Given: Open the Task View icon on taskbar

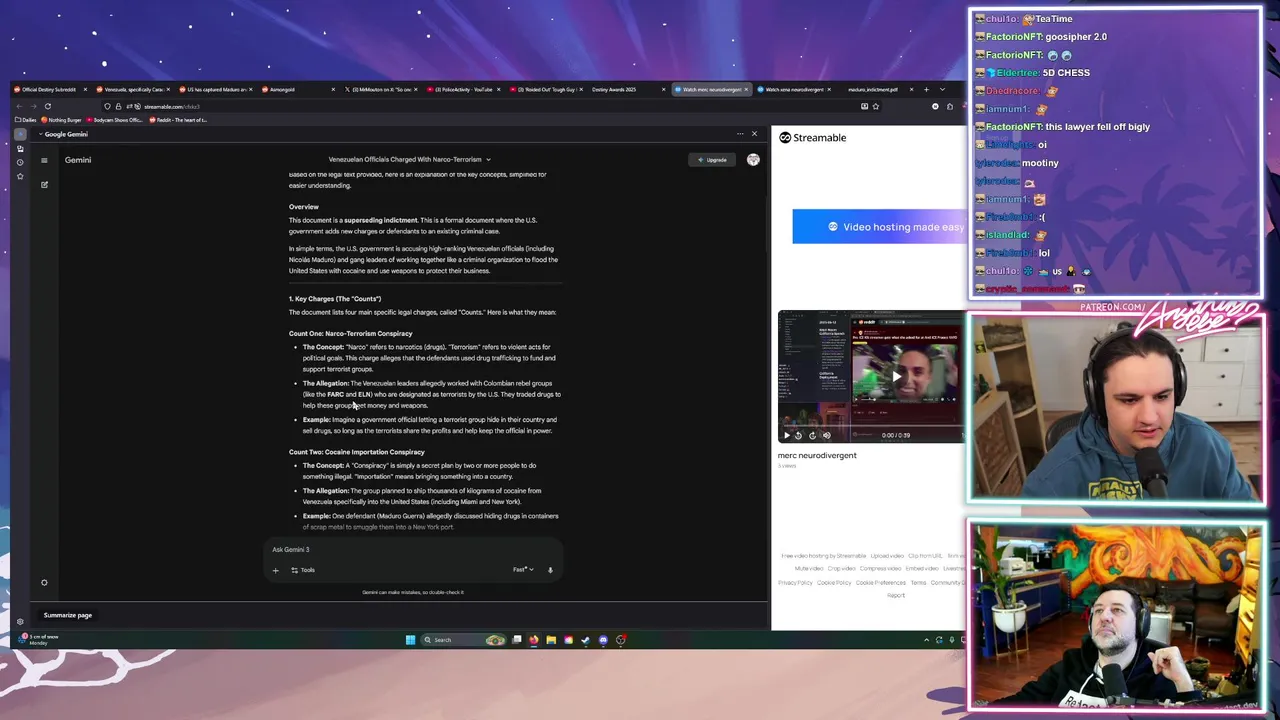Looking at the screenshot, I should click(517, 640).
